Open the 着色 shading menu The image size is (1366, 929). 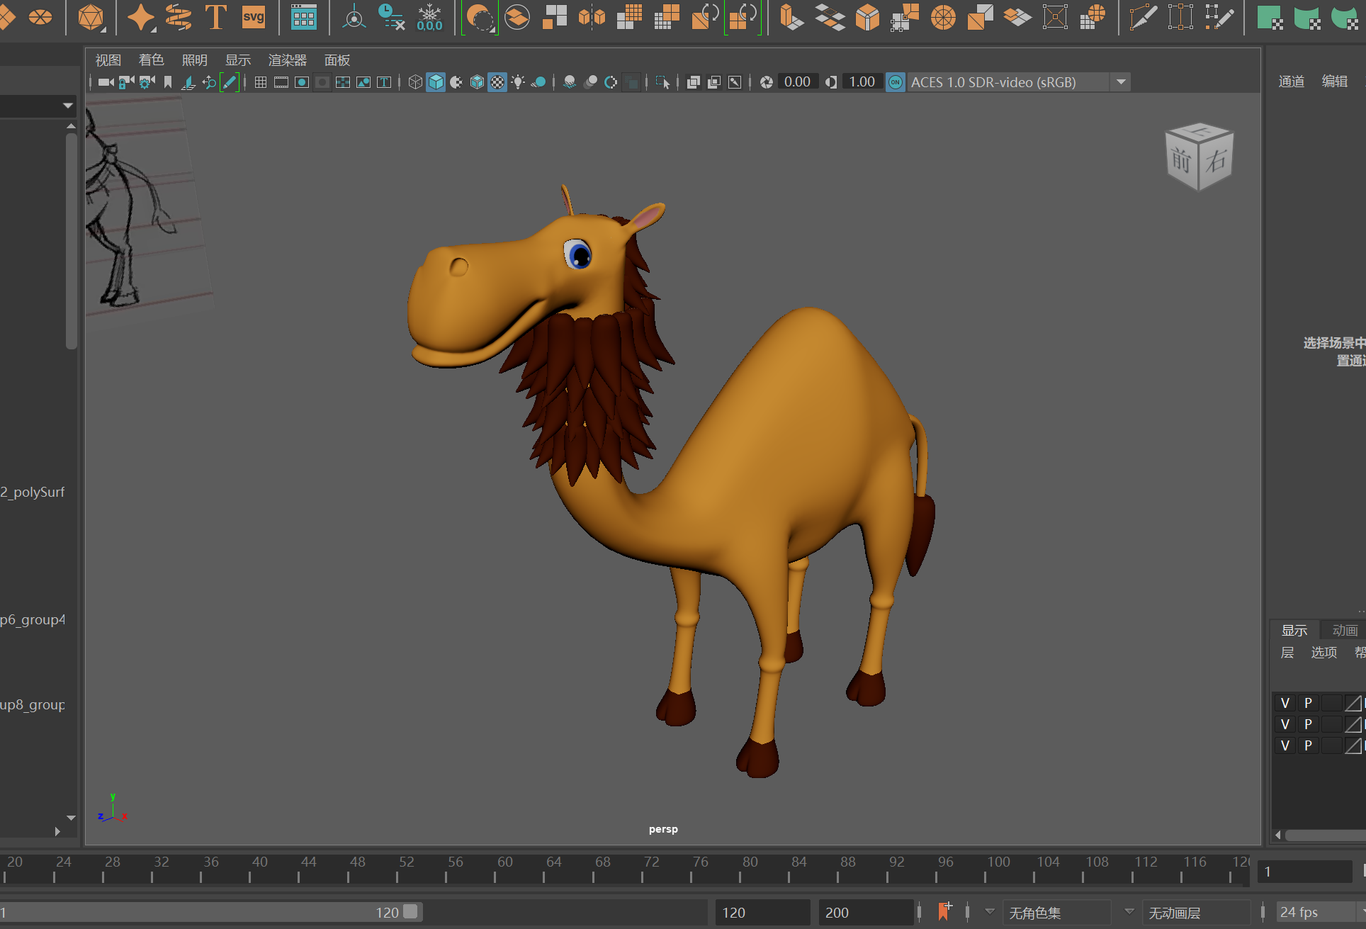tap(151, 60)
